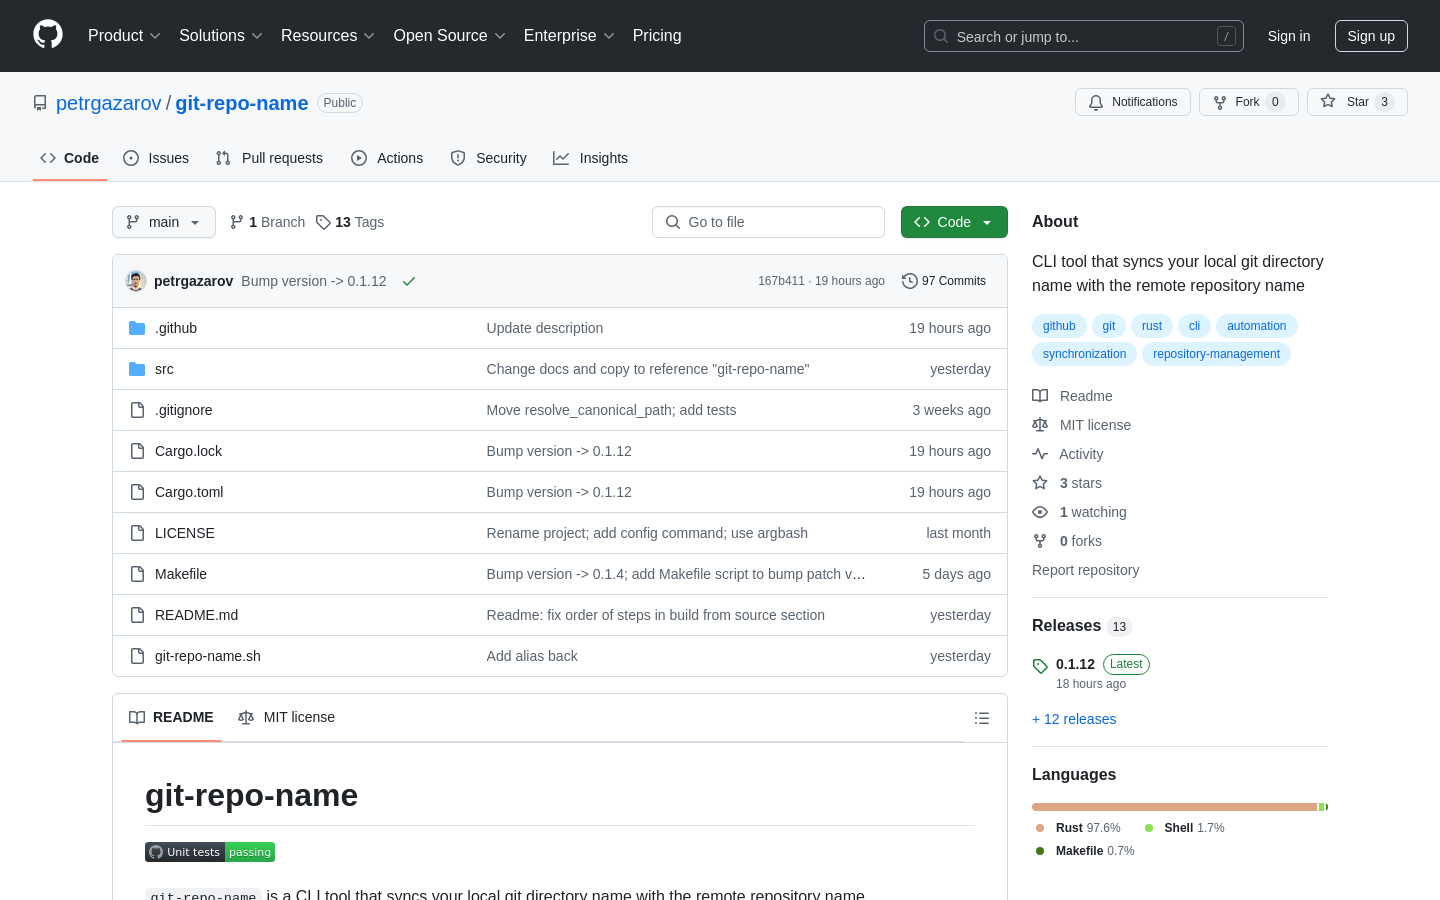Click the star icon in Star button

(x=1328, y=101)
